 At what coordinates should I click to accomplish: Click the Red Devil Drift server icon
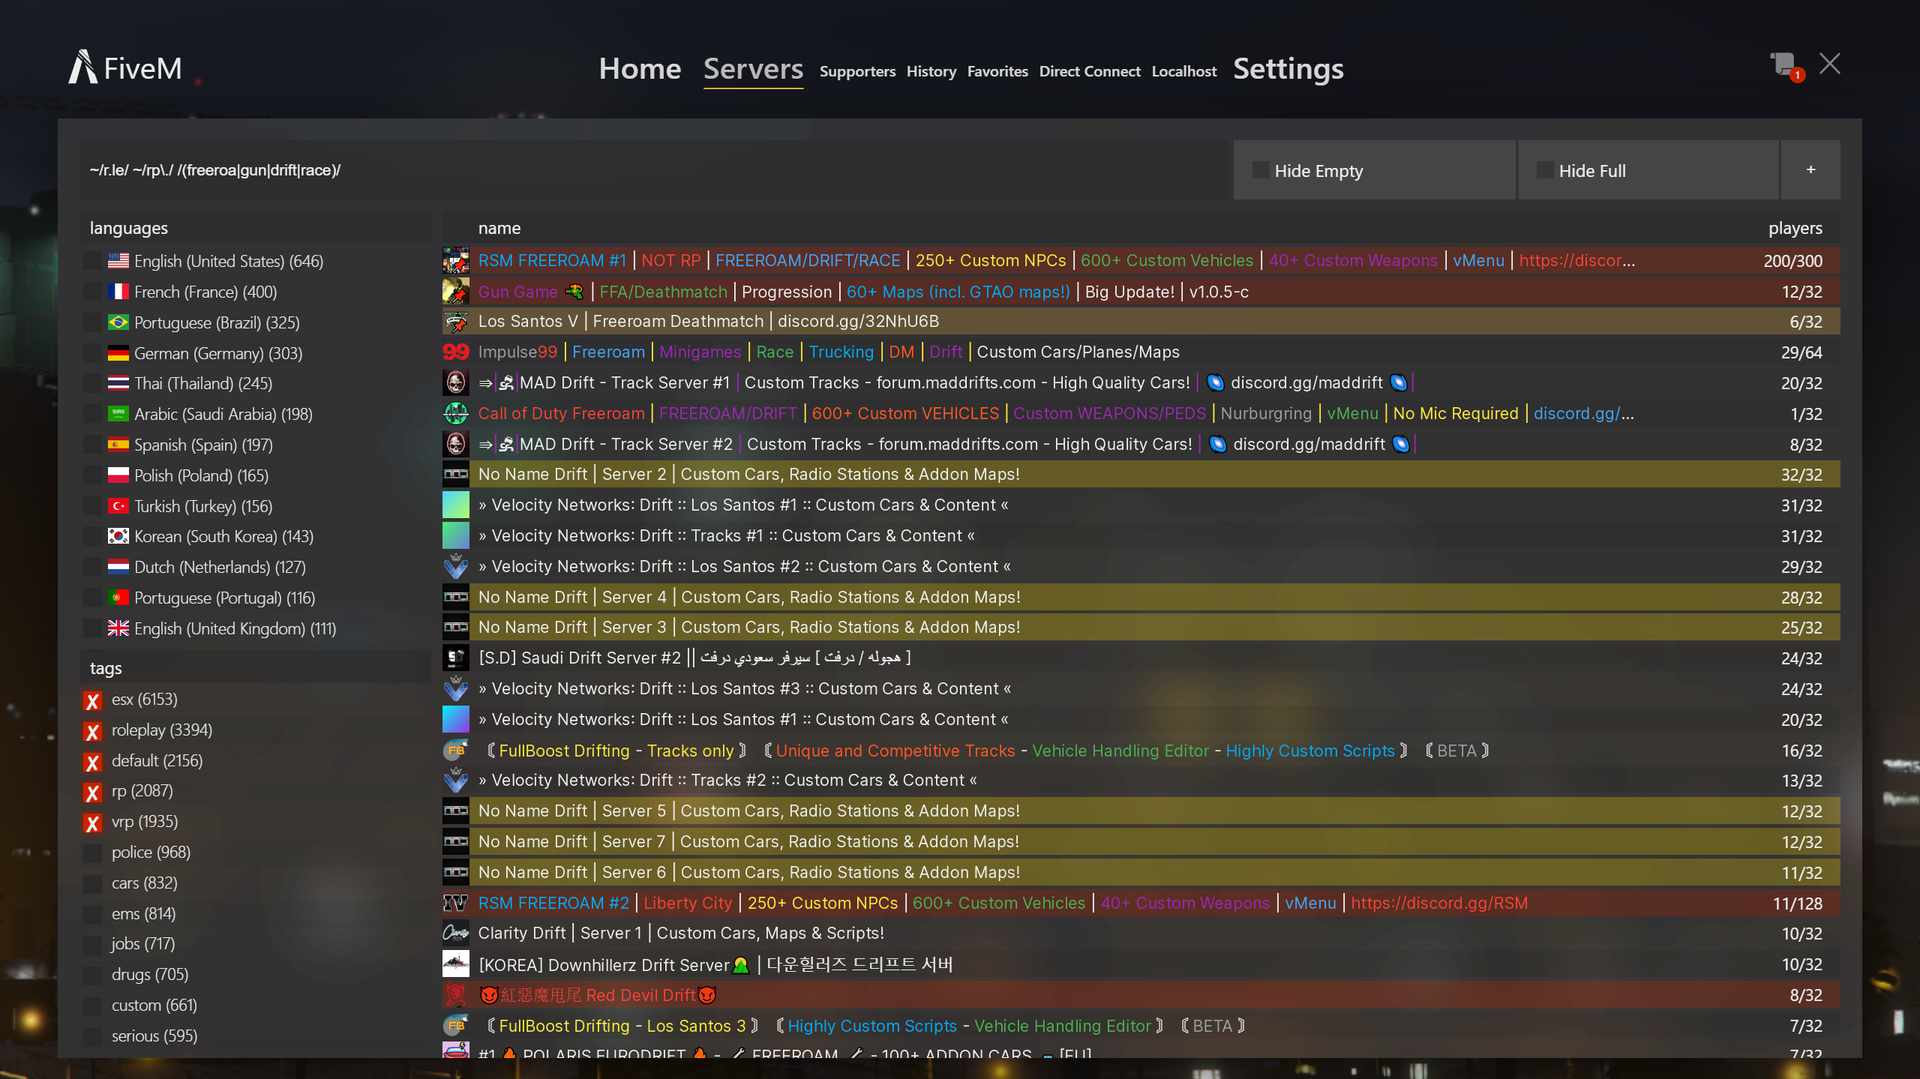(x=456, y=995)
